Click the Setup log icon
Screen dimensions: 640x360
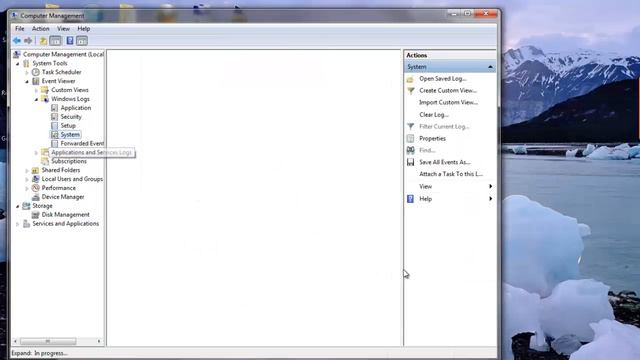pyautogui.click(x=54, y=126)
